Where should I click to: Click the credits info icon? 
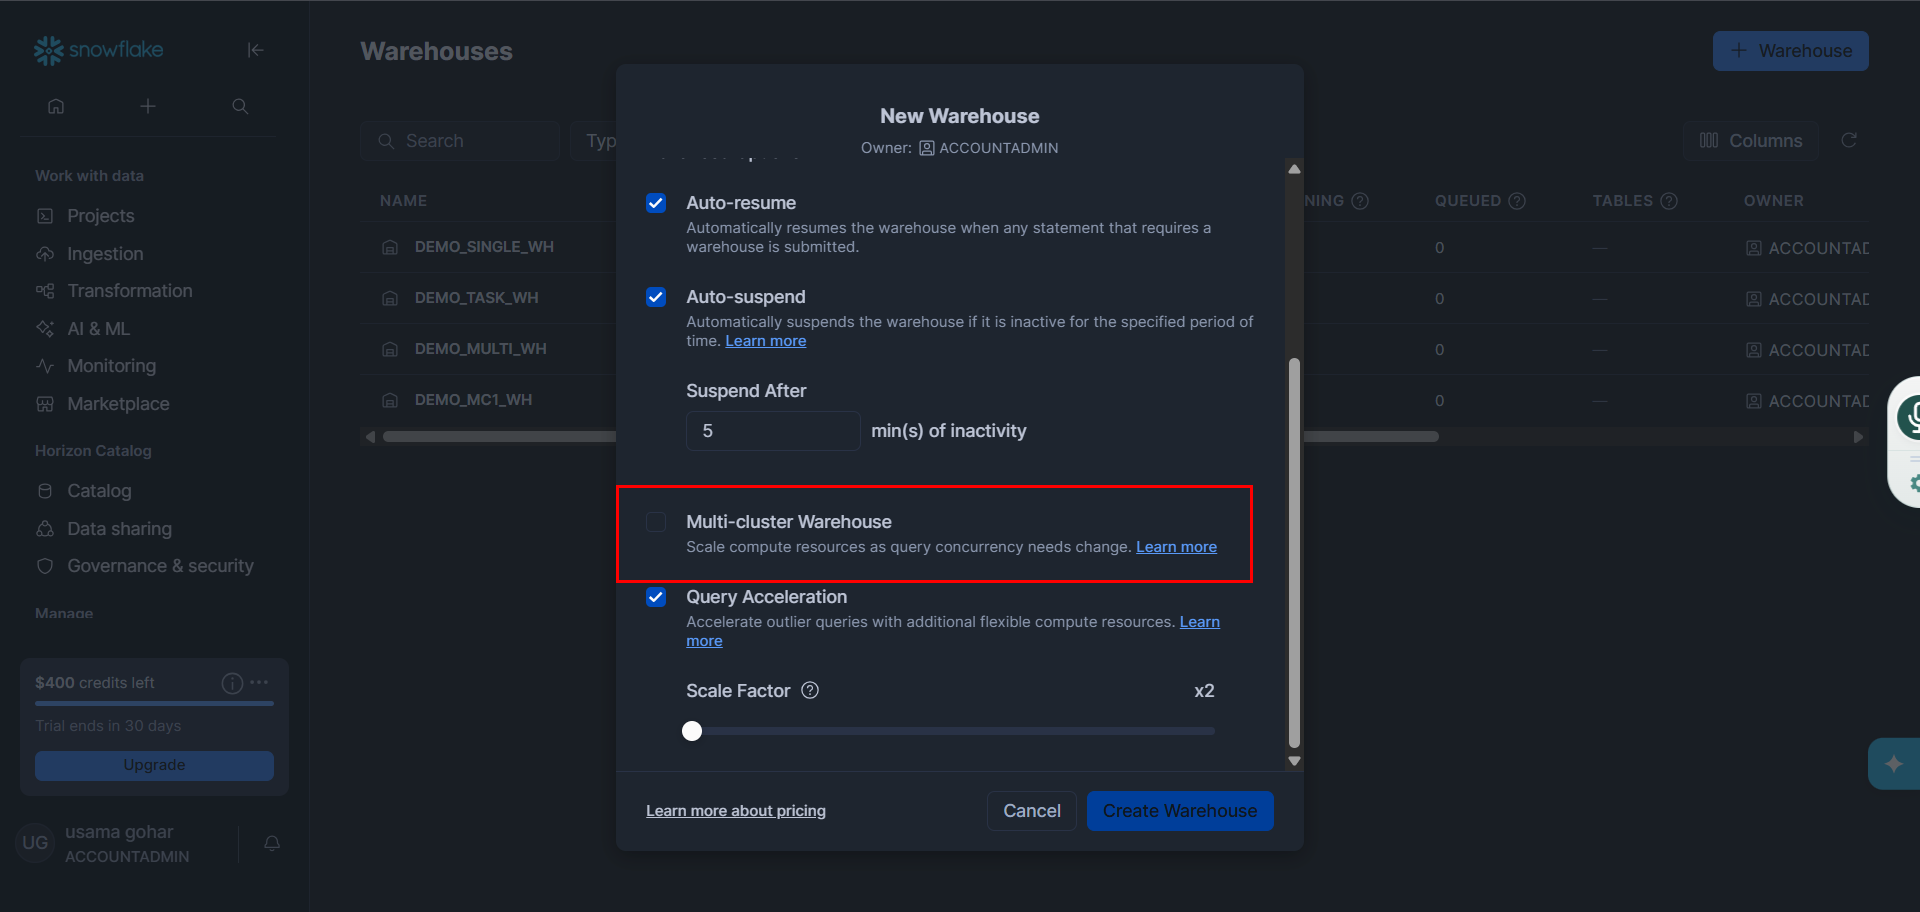coord(232,683)
